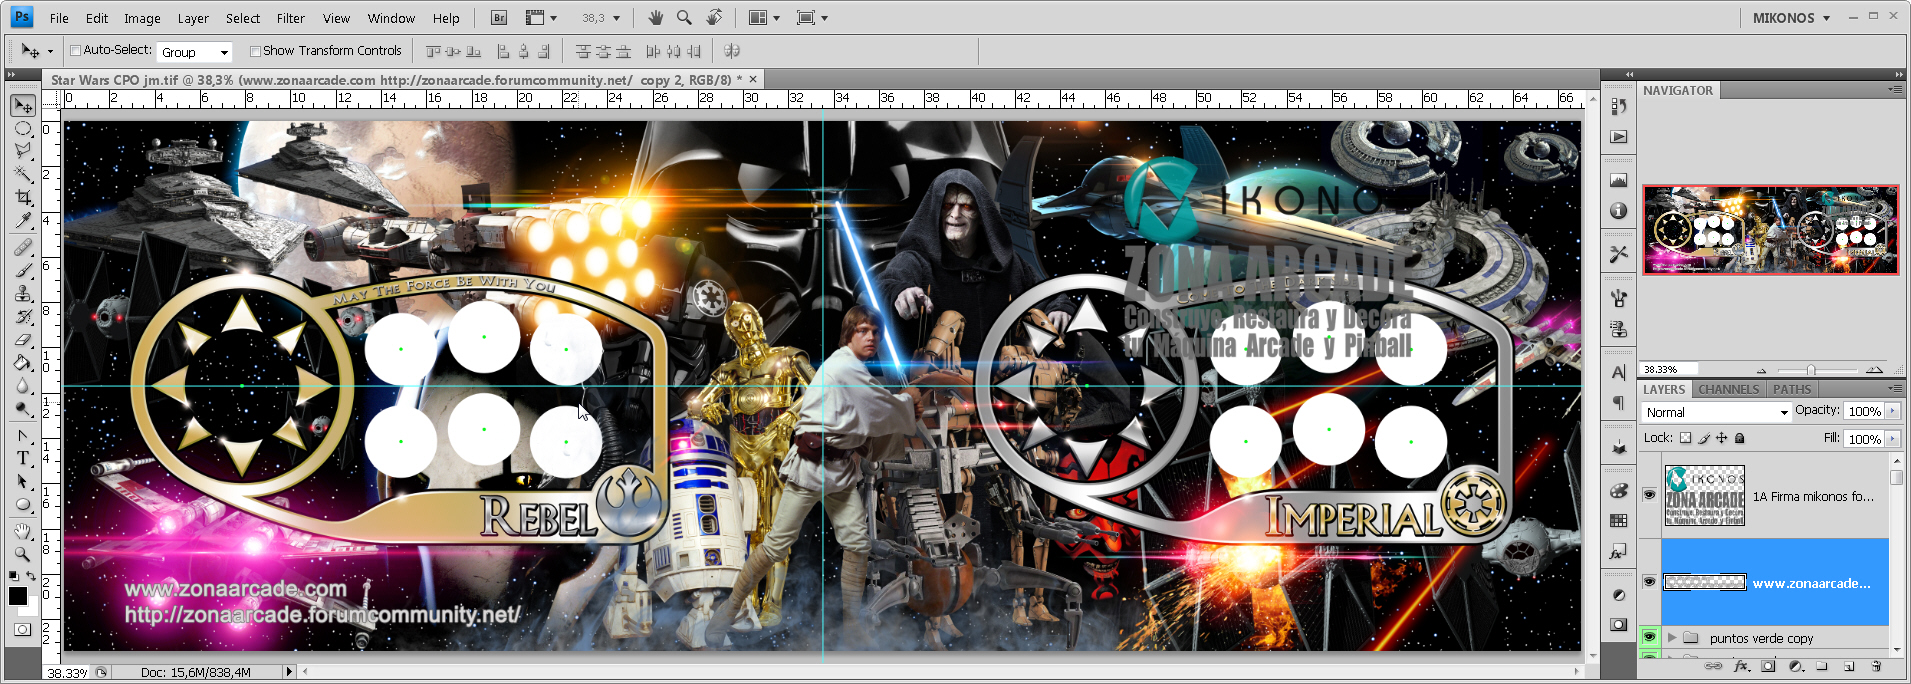Choose the Clone Stamp tool
Viewport: 1911px width, 684px height.
point(23,294)
